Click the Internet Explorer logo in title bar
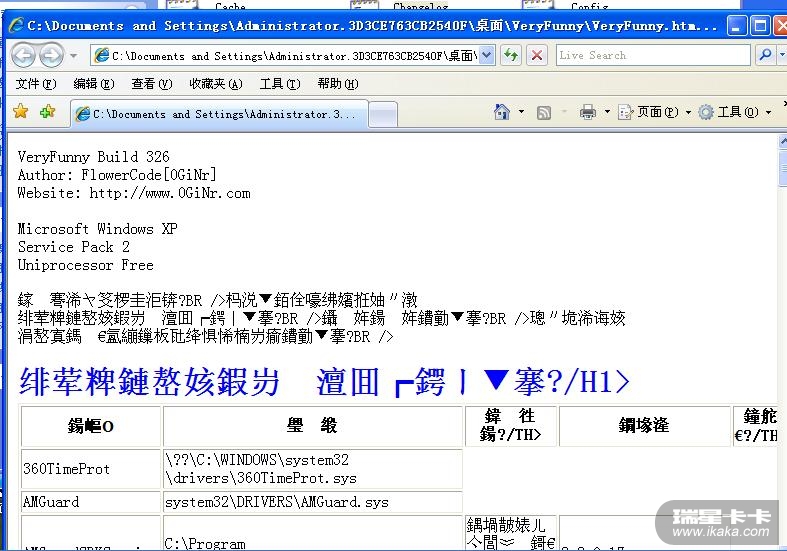The width and height of the screenshot is (787, 551). pyautogui.click(x=16, y=25)
